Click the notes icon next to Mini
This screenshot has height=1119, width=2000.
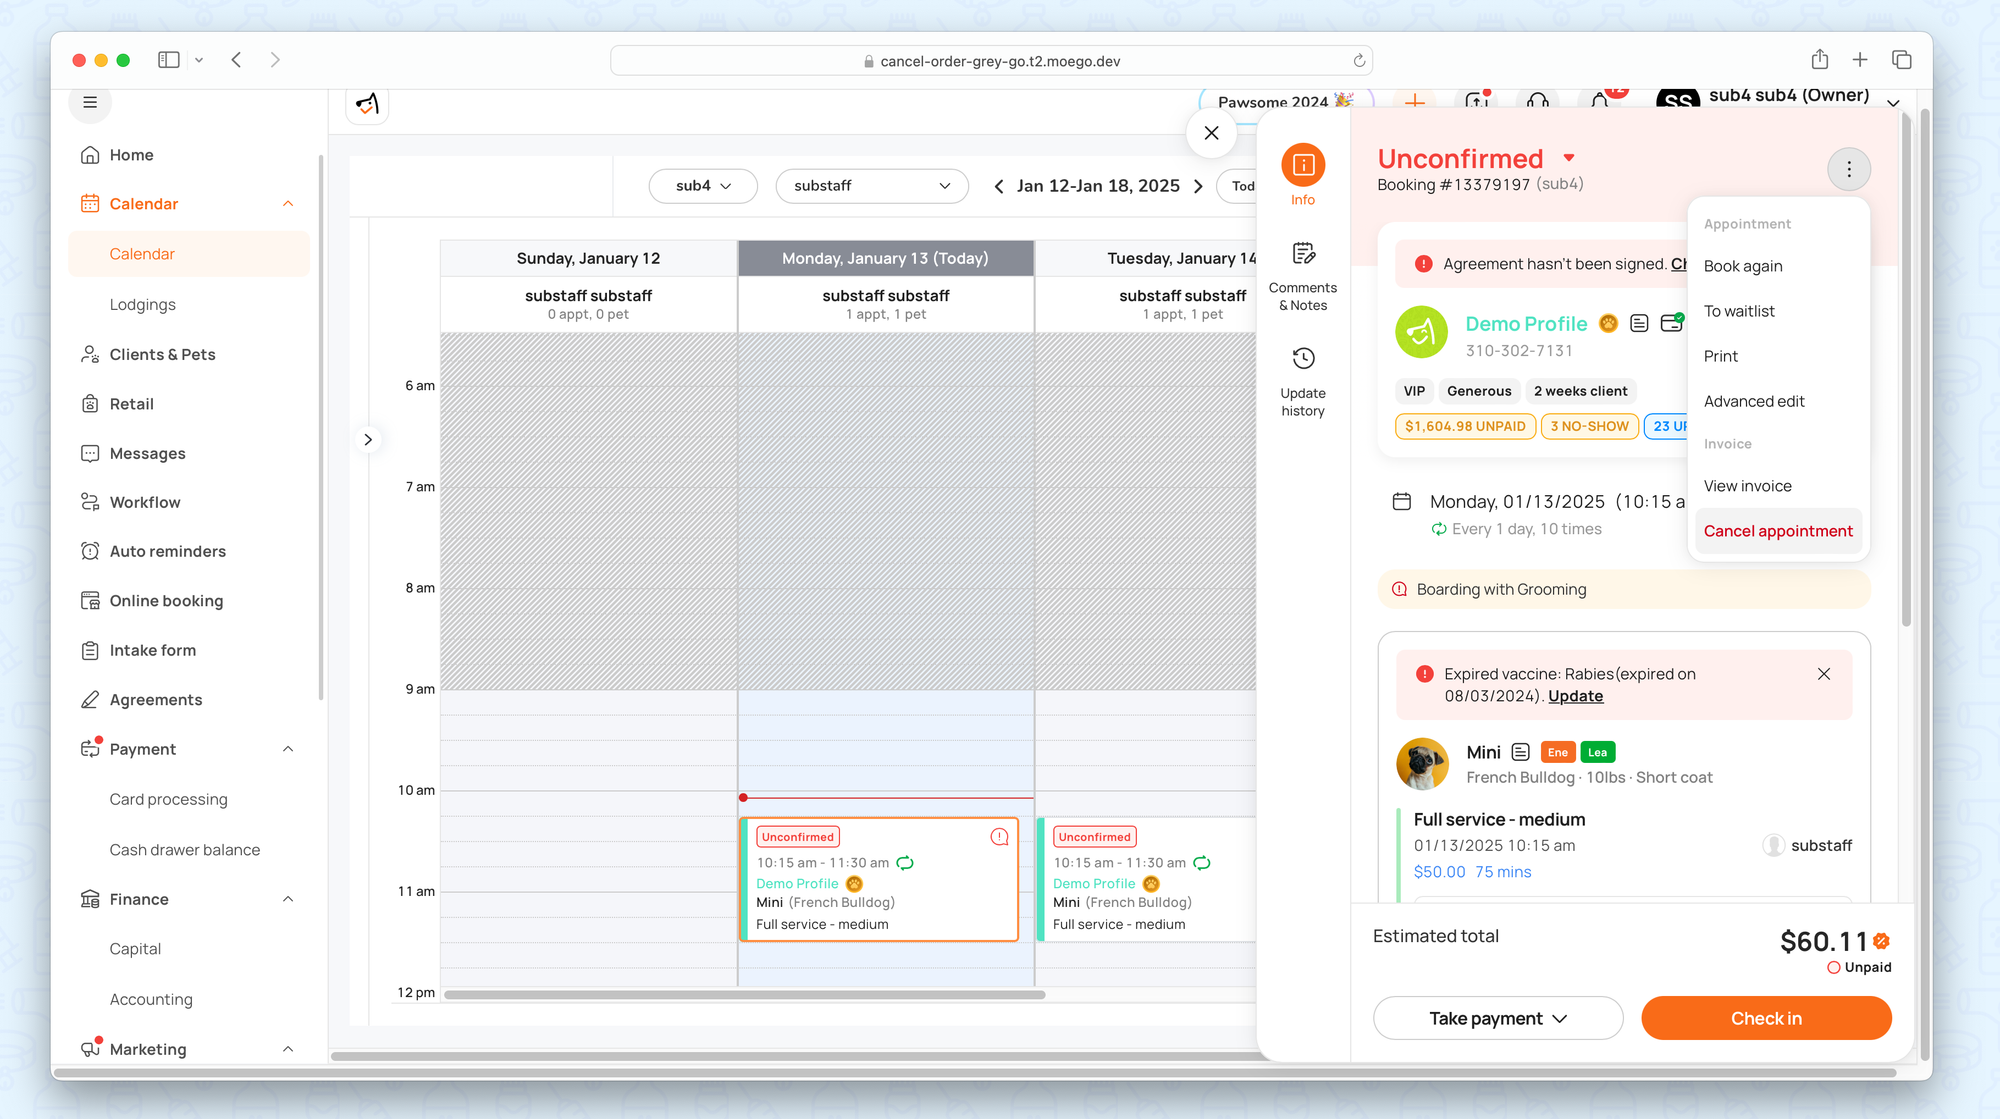(x=1520, y=752)
